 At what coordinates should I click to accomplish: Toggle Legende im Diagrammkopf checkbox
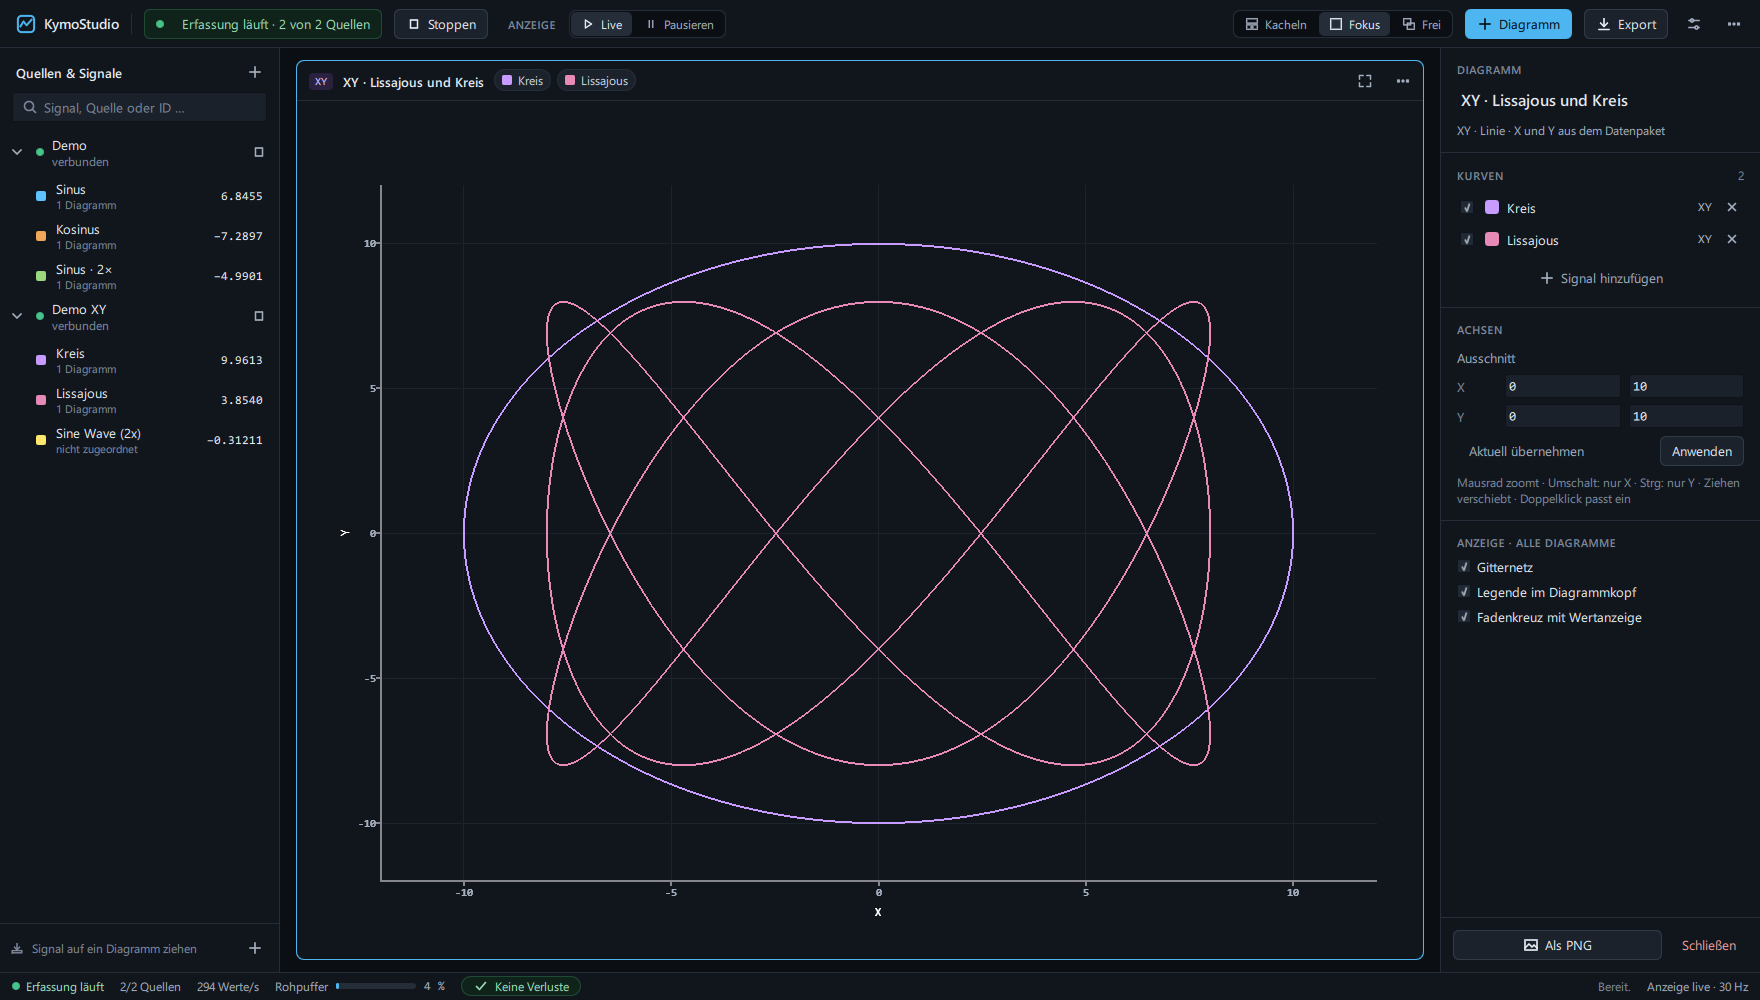point(1464,592)
